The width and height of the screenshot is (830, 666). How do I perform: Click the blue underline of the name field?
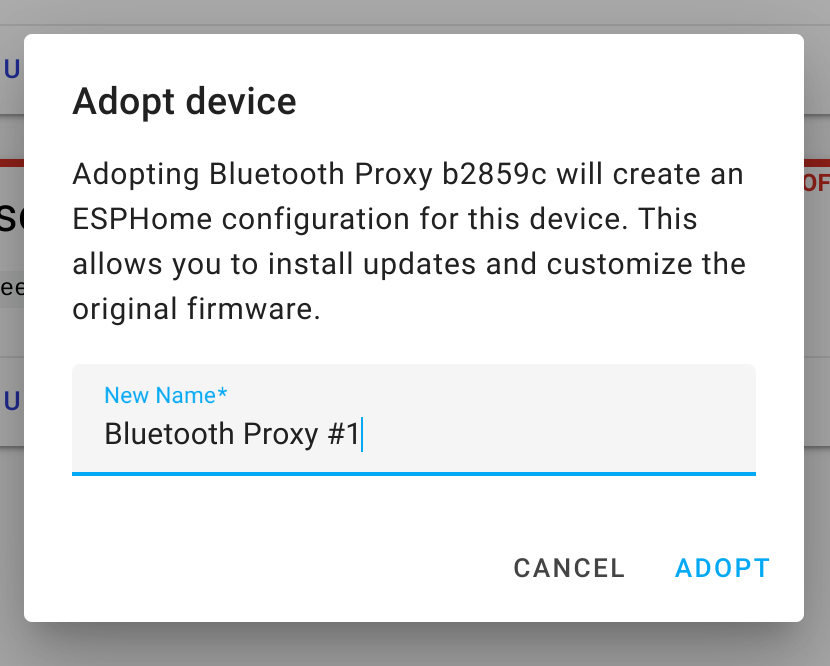tap(414, 474)
